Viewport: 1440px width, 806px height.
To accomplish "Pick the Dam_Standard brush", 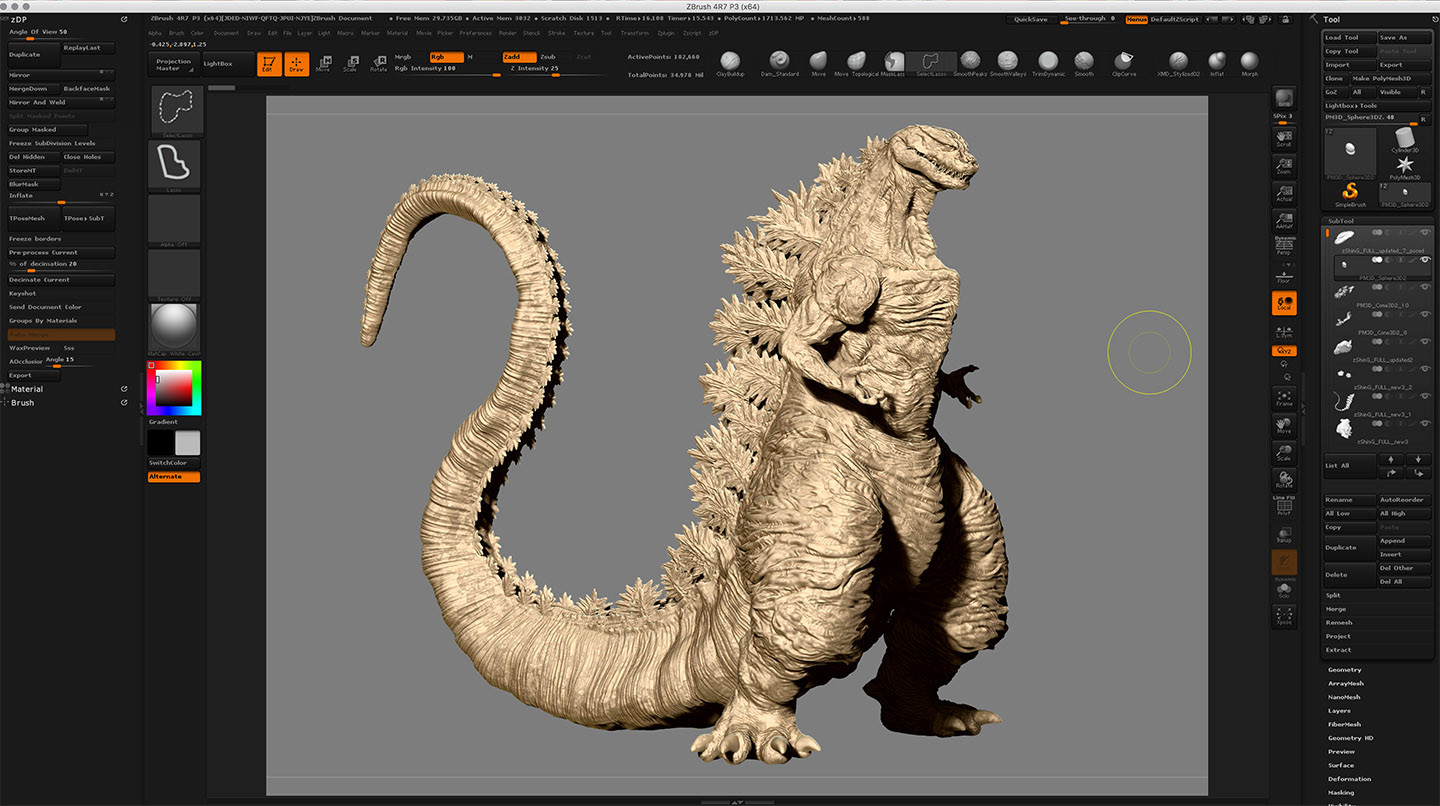I will pos(780,63).
